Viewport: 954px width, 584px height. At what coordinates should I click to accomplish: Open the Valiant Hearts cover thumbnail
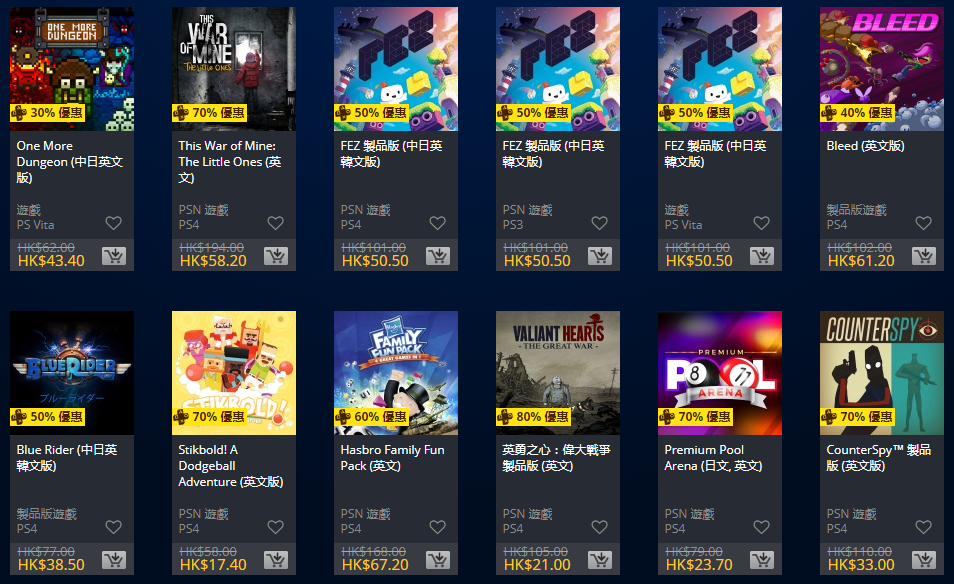[558, 373]
